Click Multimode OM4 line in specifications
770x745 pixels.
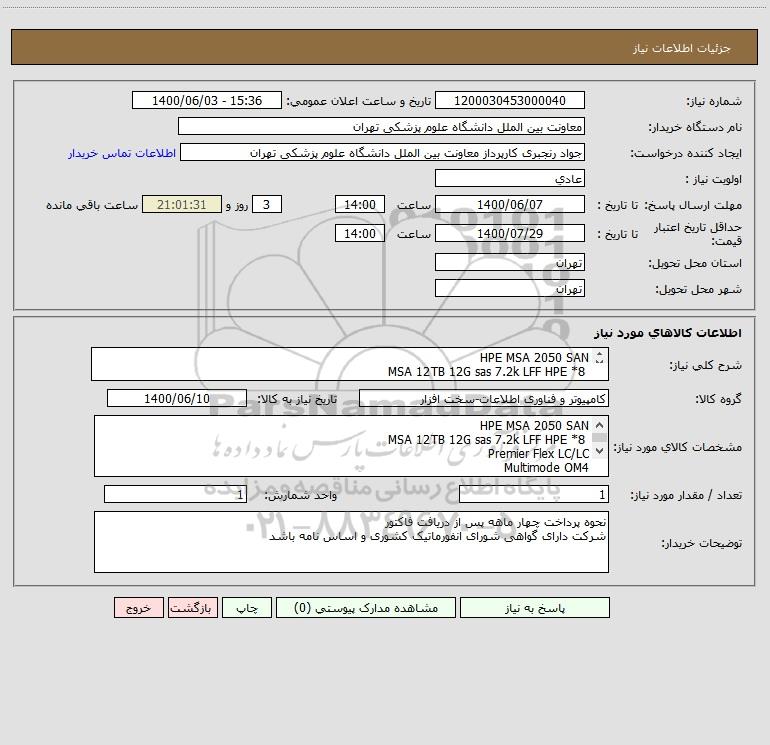(546, 468)
